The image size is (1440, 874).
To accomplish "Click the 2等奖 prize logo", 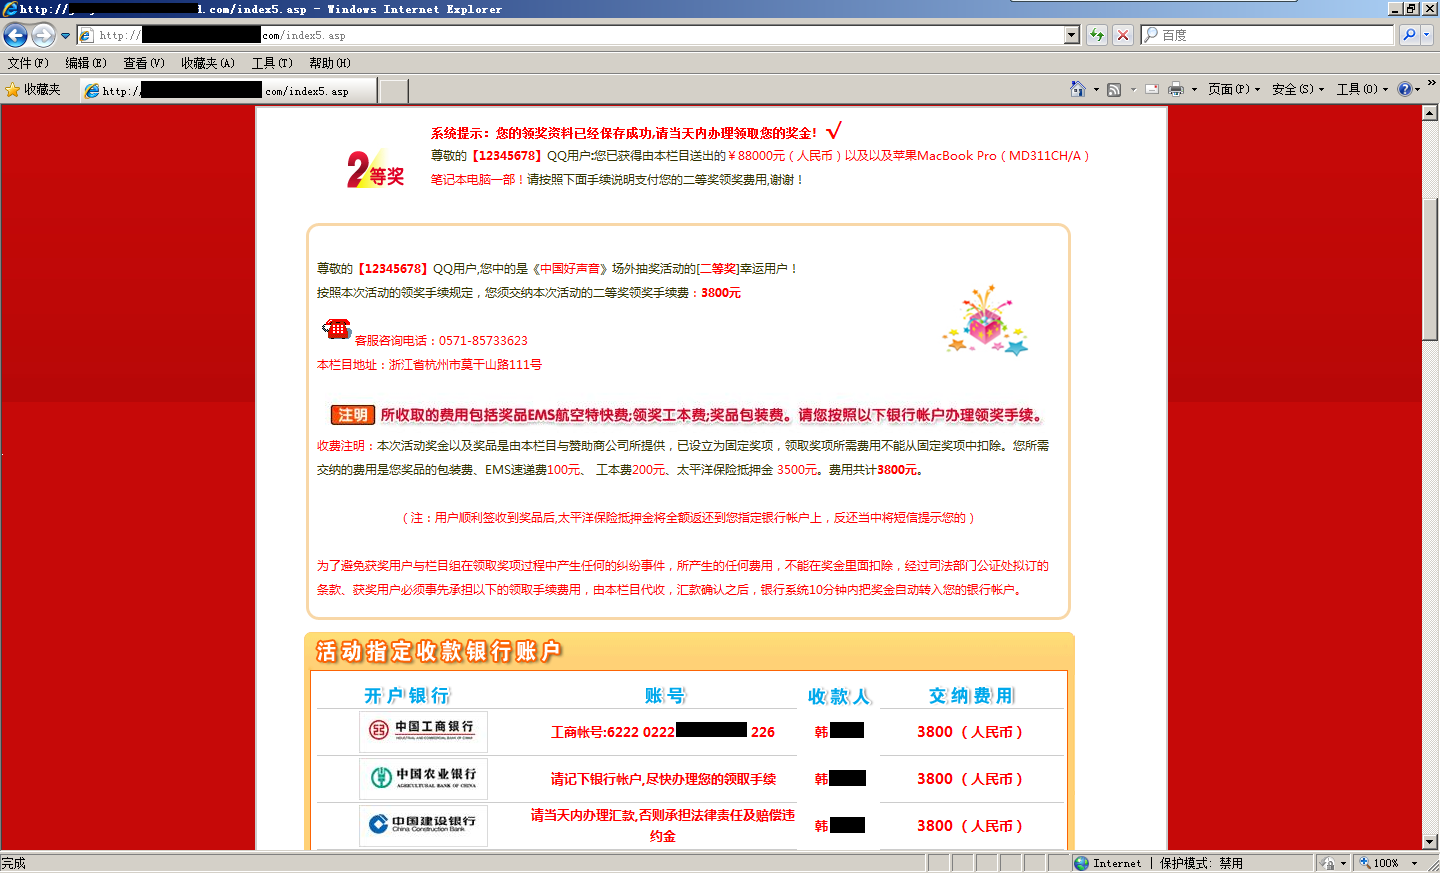I will tap(376, 169).
